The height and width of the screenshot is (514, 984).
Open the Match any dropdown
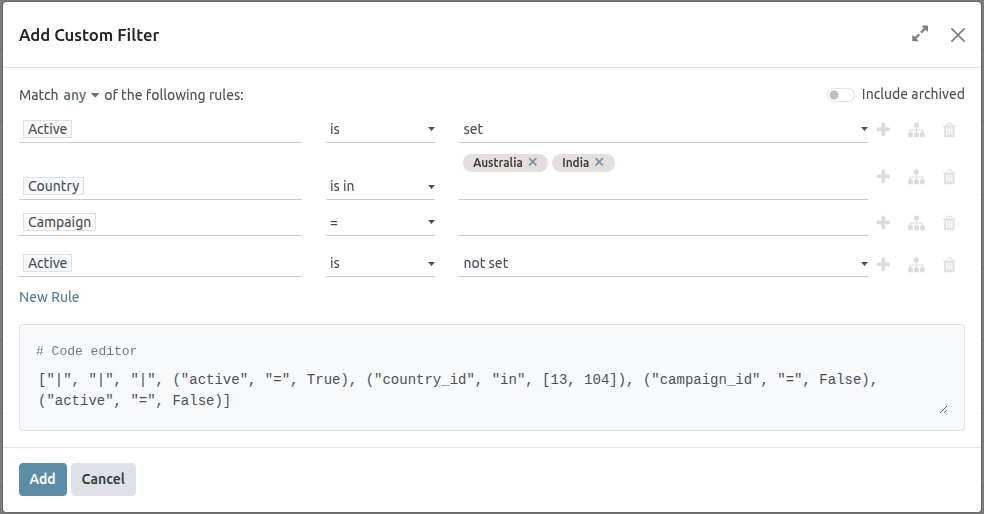tap(81, 96)
